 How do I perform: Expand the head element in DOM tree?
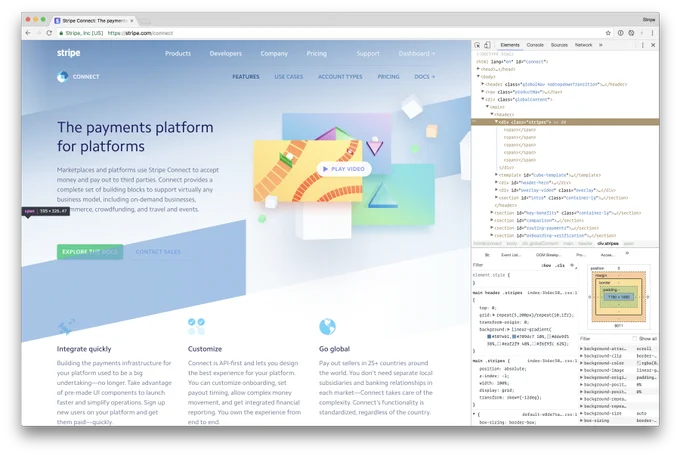[x=478, y=69]
